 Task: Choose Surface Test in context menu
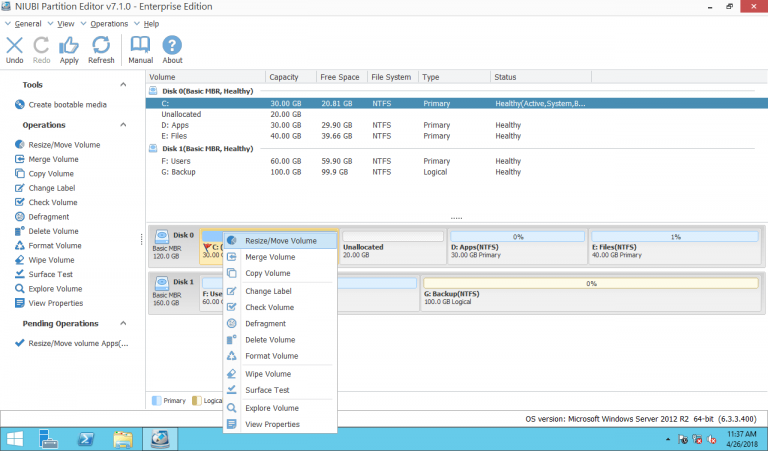[x=280, y=390]
